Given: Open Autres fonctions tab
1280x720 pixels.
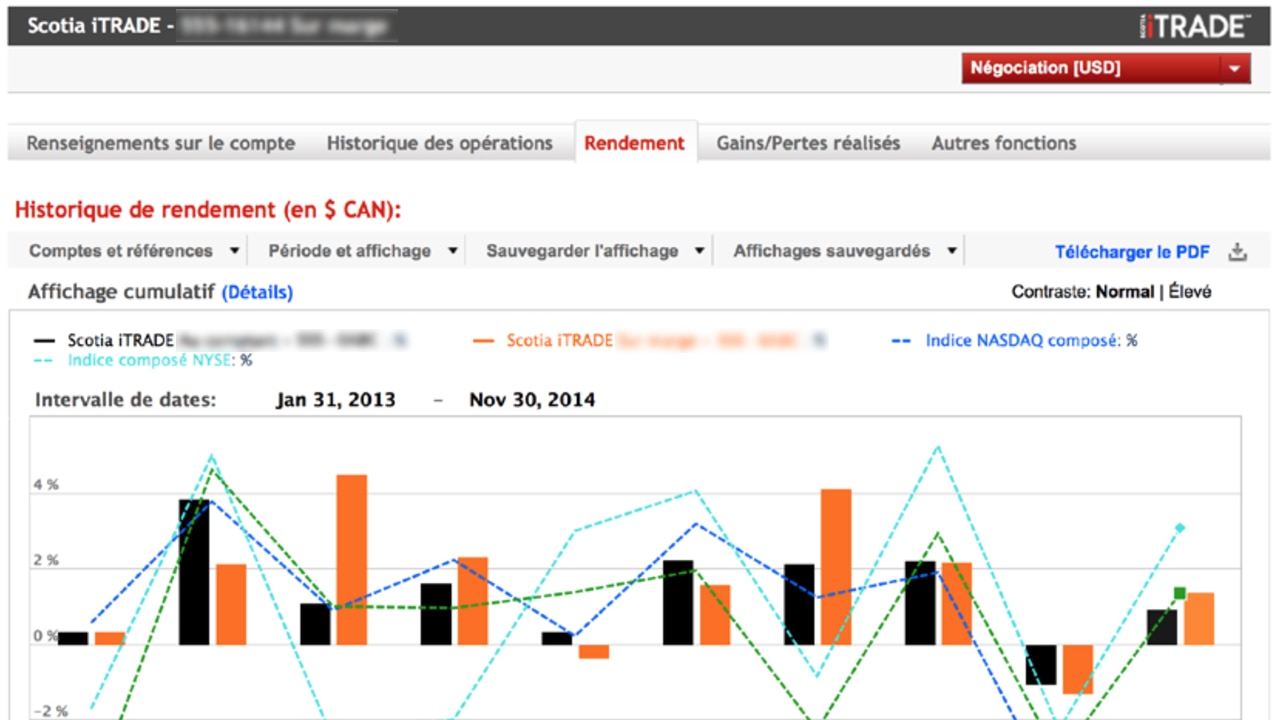Looking at the screenshot, I should pyautogui.click(x=1004, y=143).
